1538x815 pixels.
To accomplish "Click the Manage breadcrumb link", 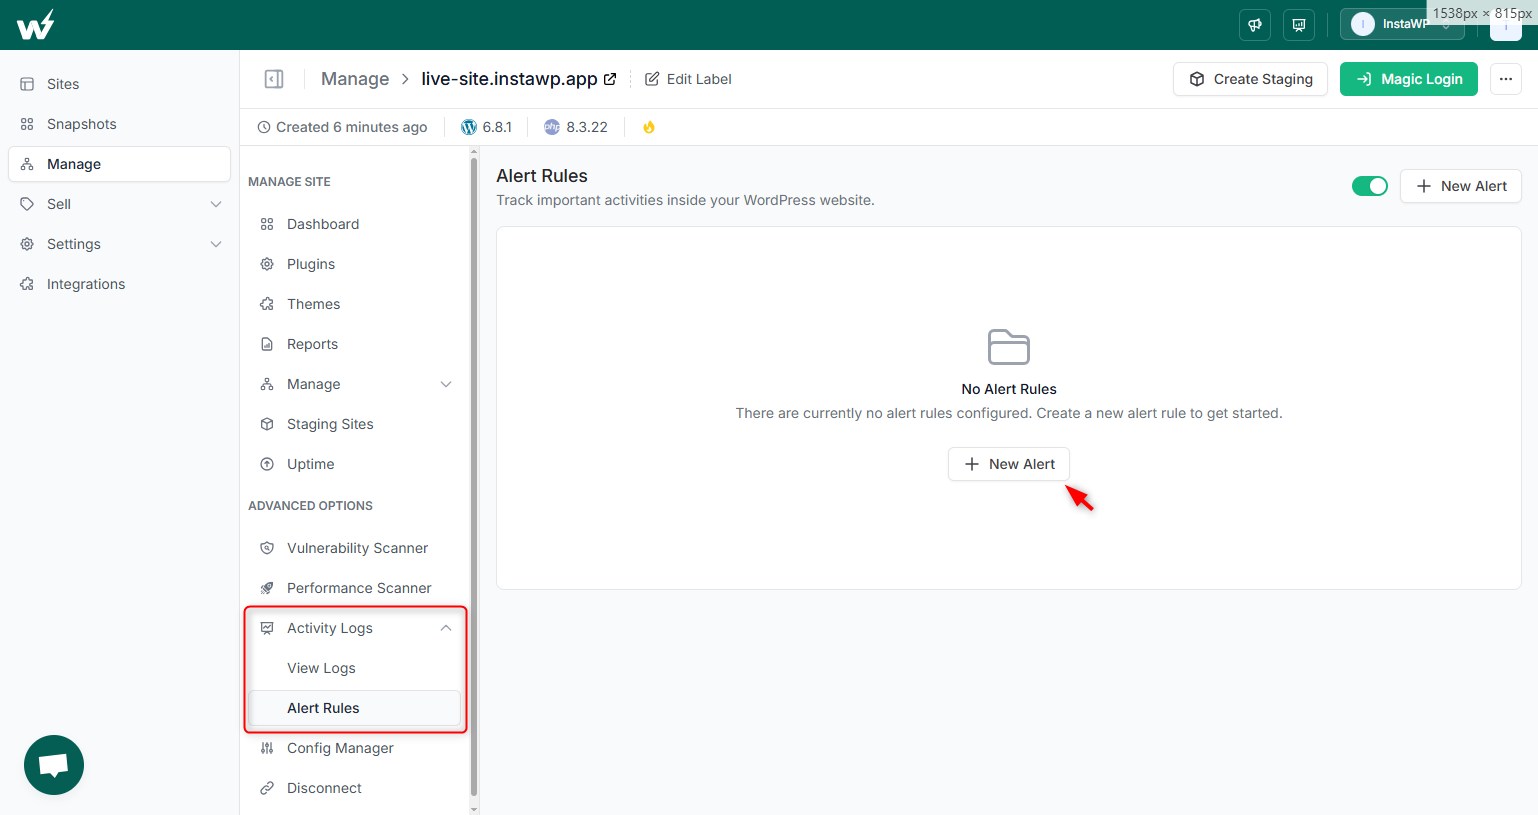I will pyautogui.click(x=355, y=79).
